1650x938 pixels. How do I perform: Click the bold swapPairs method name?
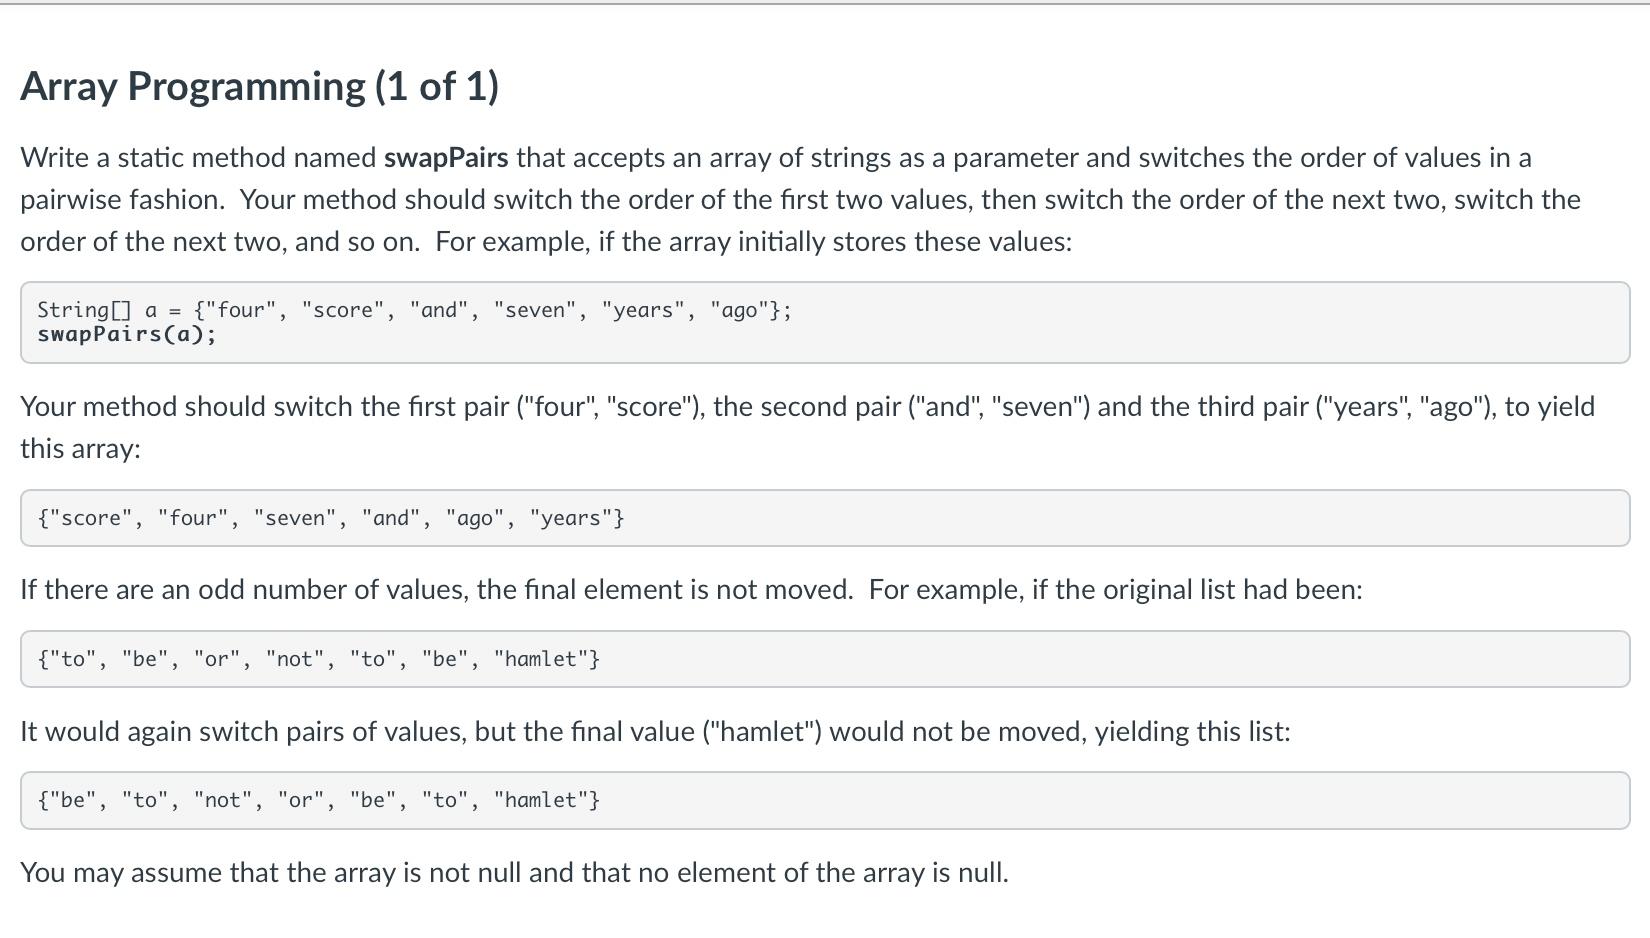[x=446, y=158]
